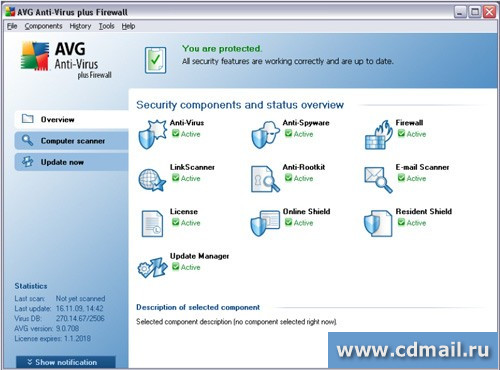Select the Online Shield component label
Image resolution: width=500 pixels, height=370 pixels.
pos(306,211)
